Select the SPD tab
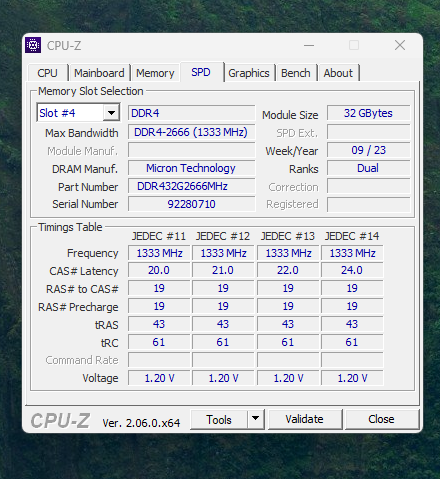Screen dimensions: 440x479 click(201, 72)
